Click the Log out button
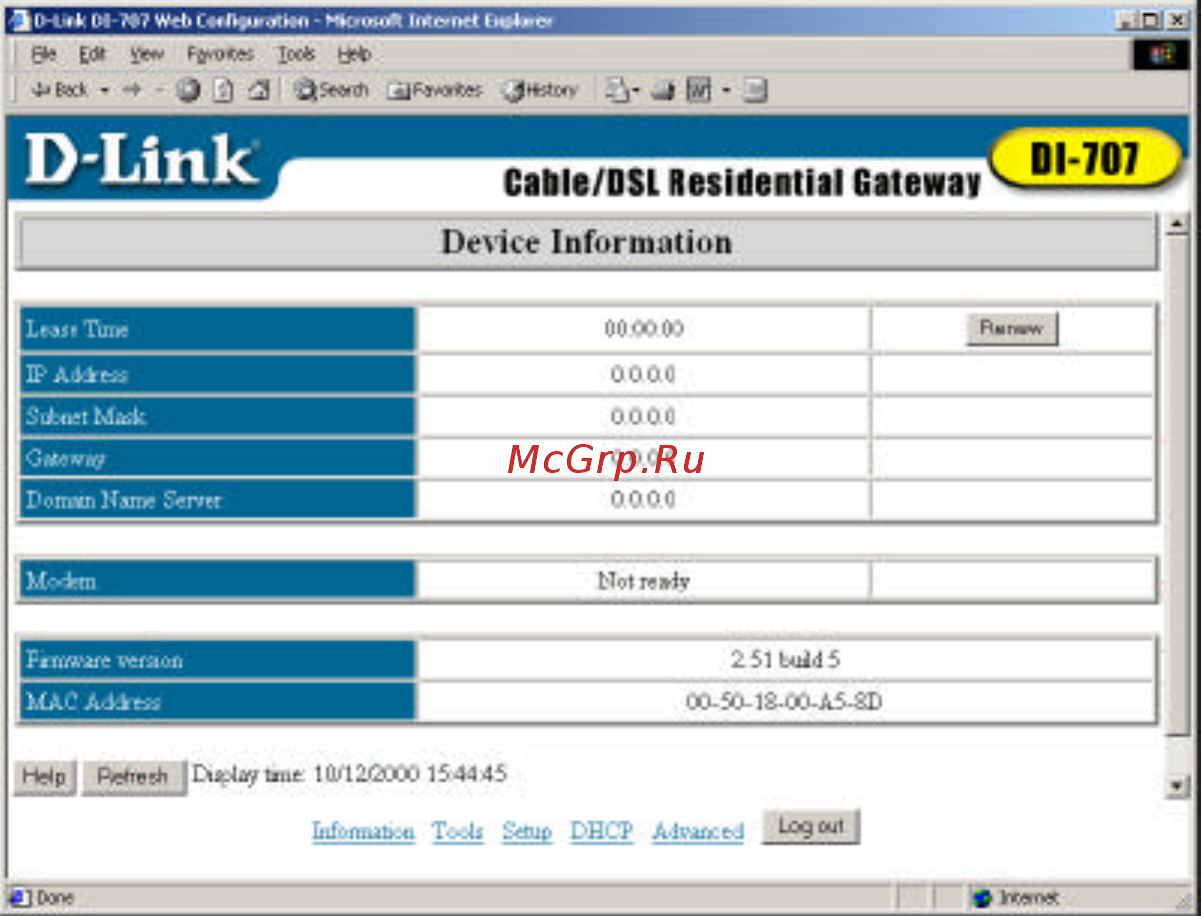This screenshot has width=1201, height=916. click(x=811, y=826)
